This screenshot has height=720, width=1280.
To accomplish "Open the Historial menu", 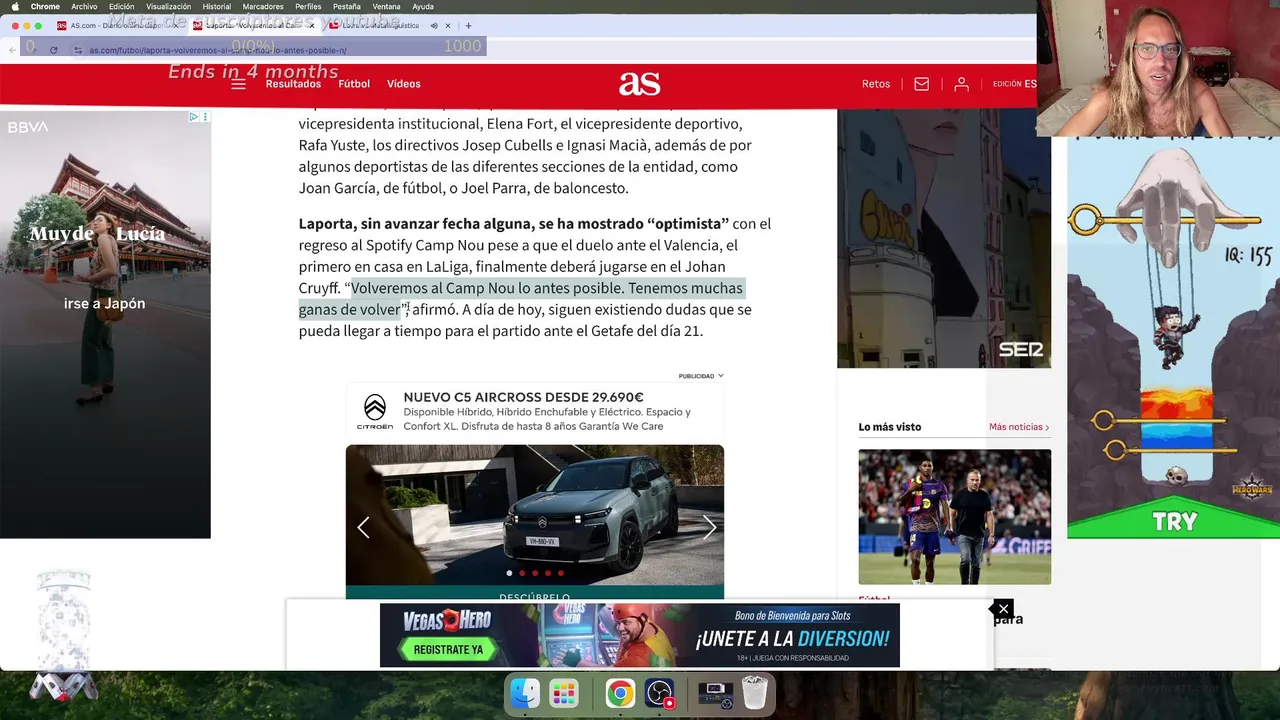I will click(217, 7).
